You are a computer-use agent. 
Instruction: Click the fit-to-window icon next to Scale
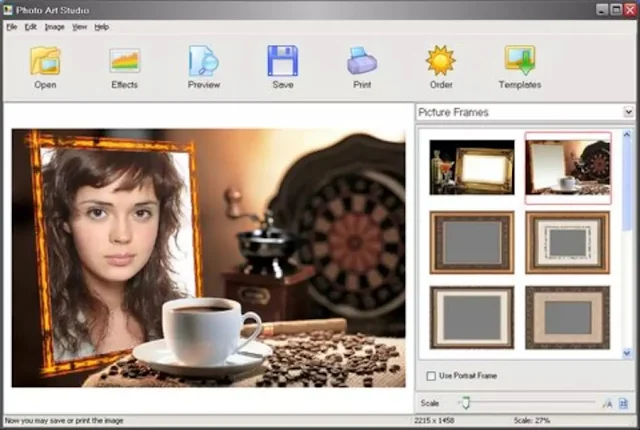623,403
